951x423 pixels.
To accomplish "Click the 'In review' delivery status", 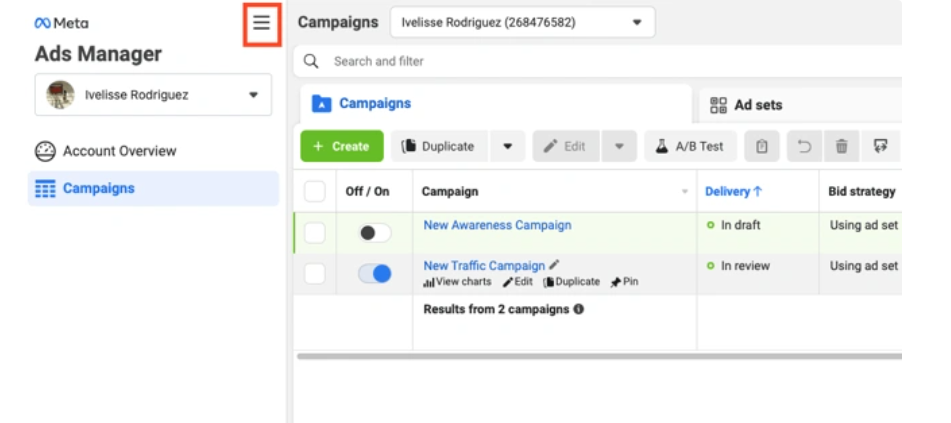I will pos(738,266).
